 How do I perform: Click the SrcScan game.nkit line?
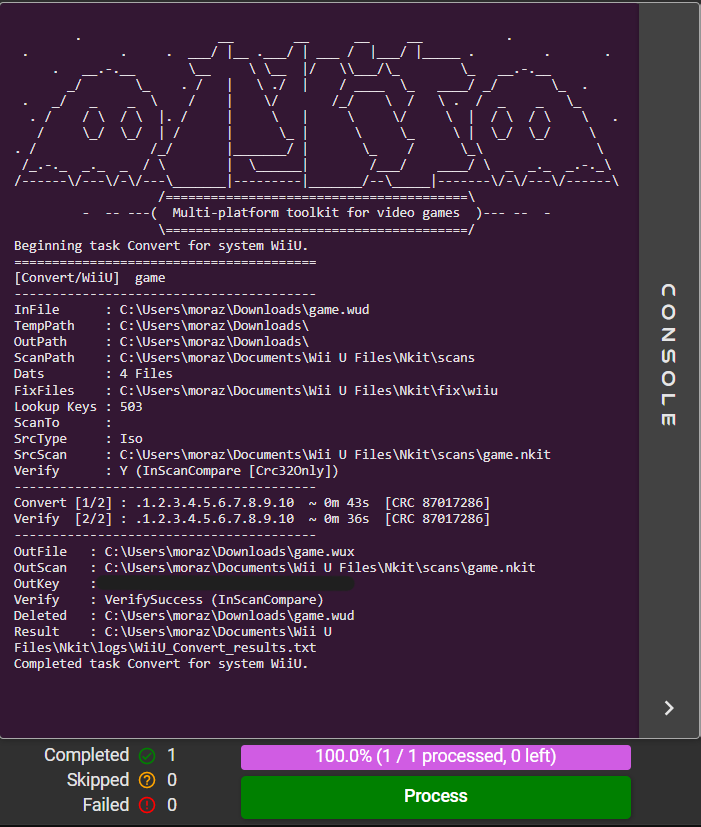pos(282,455)
